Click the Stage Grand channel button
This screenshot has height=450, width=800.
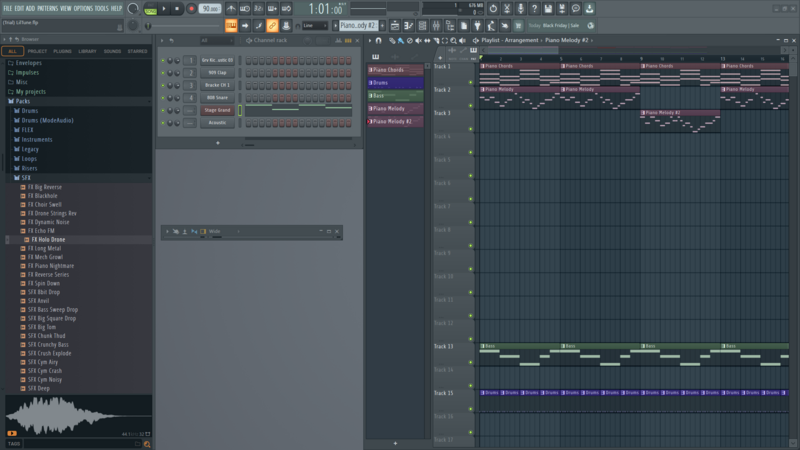click(217, 110)
